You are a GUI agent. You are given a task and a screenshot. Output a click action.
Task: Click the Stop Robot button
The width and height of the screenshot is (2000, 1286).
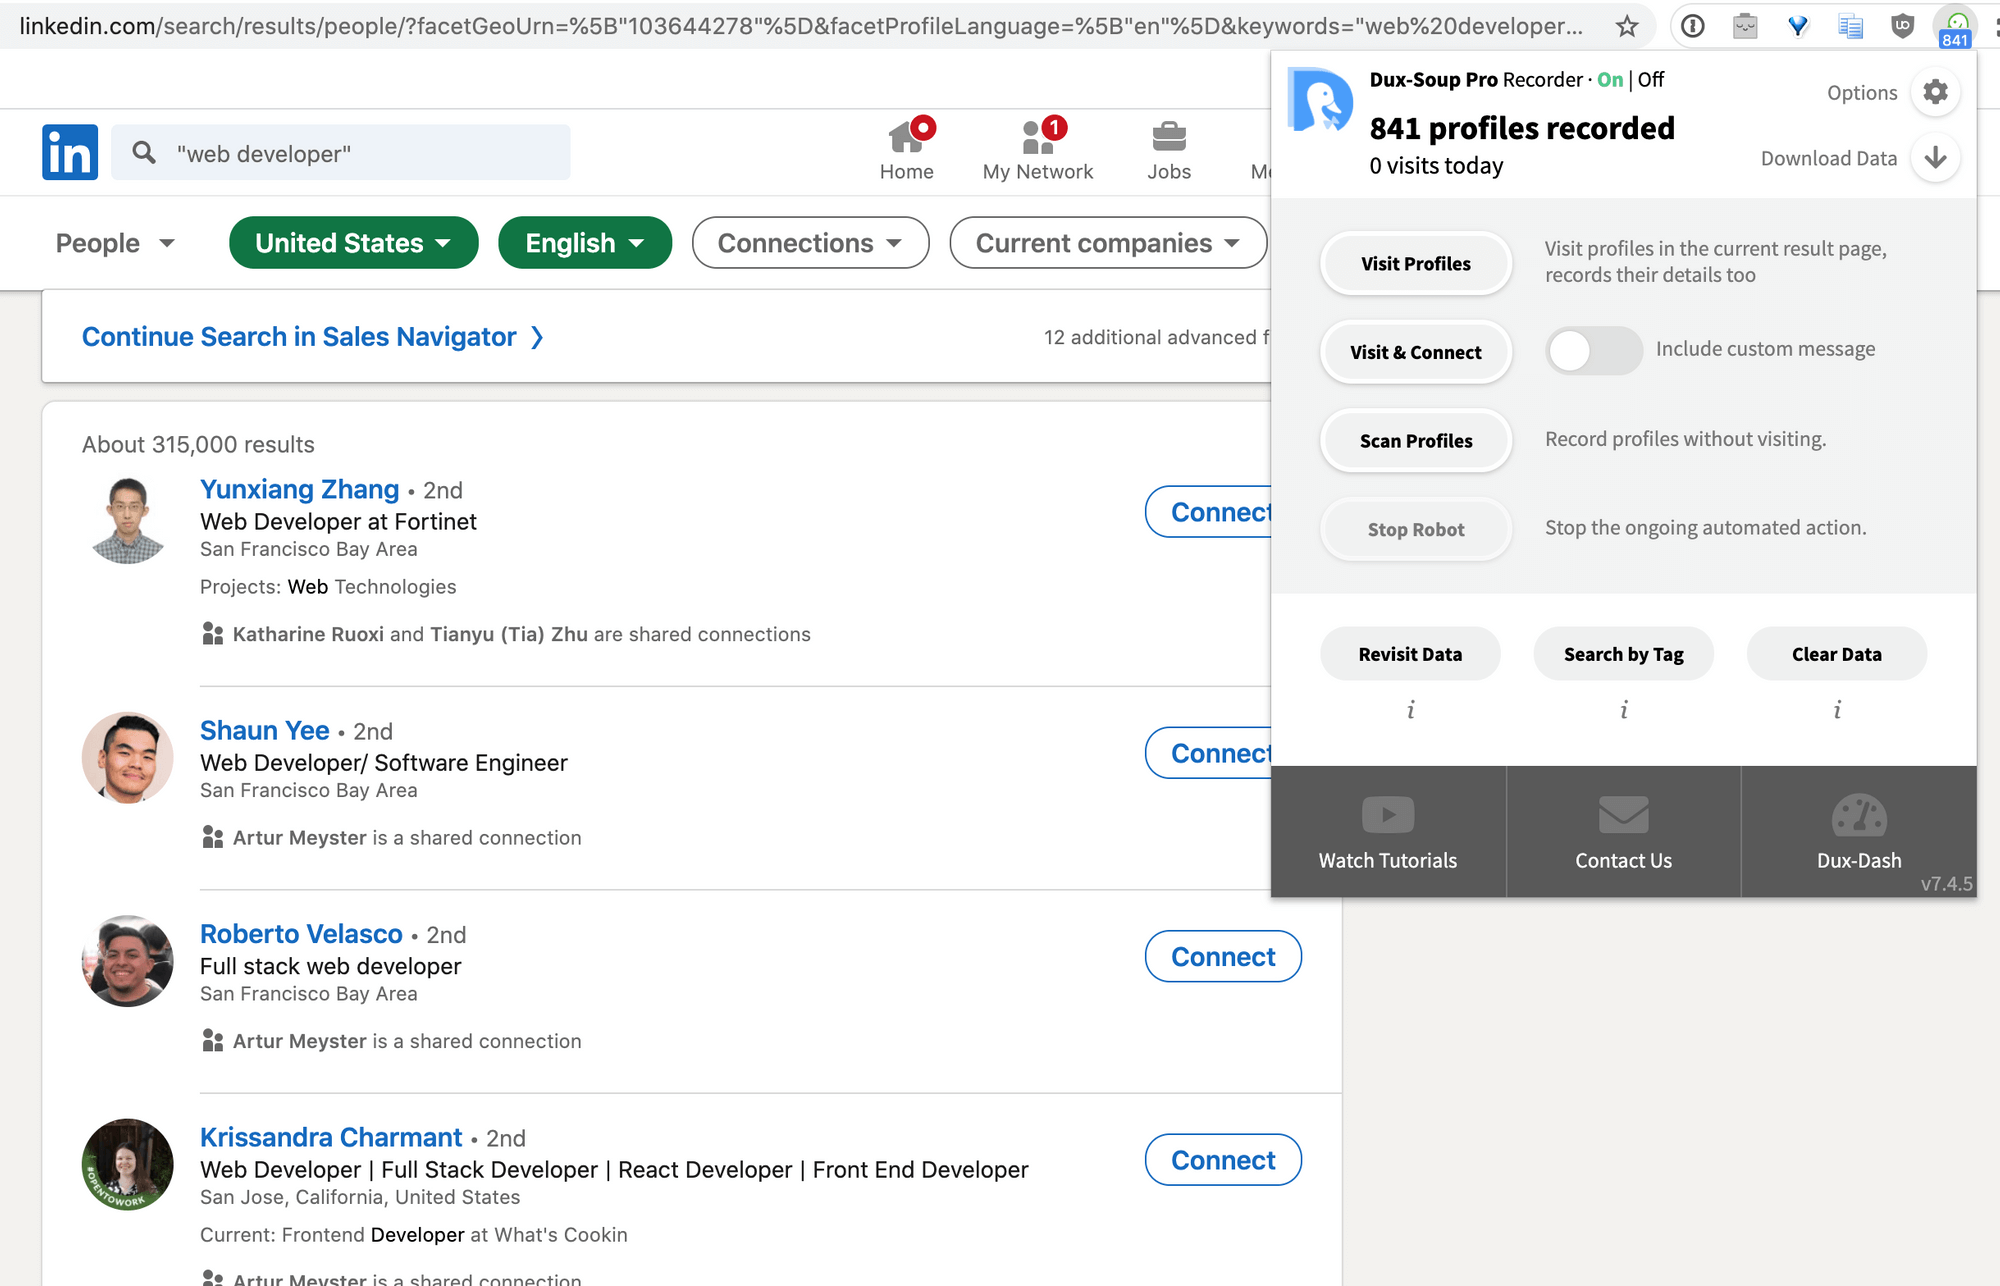[1415, 529]
